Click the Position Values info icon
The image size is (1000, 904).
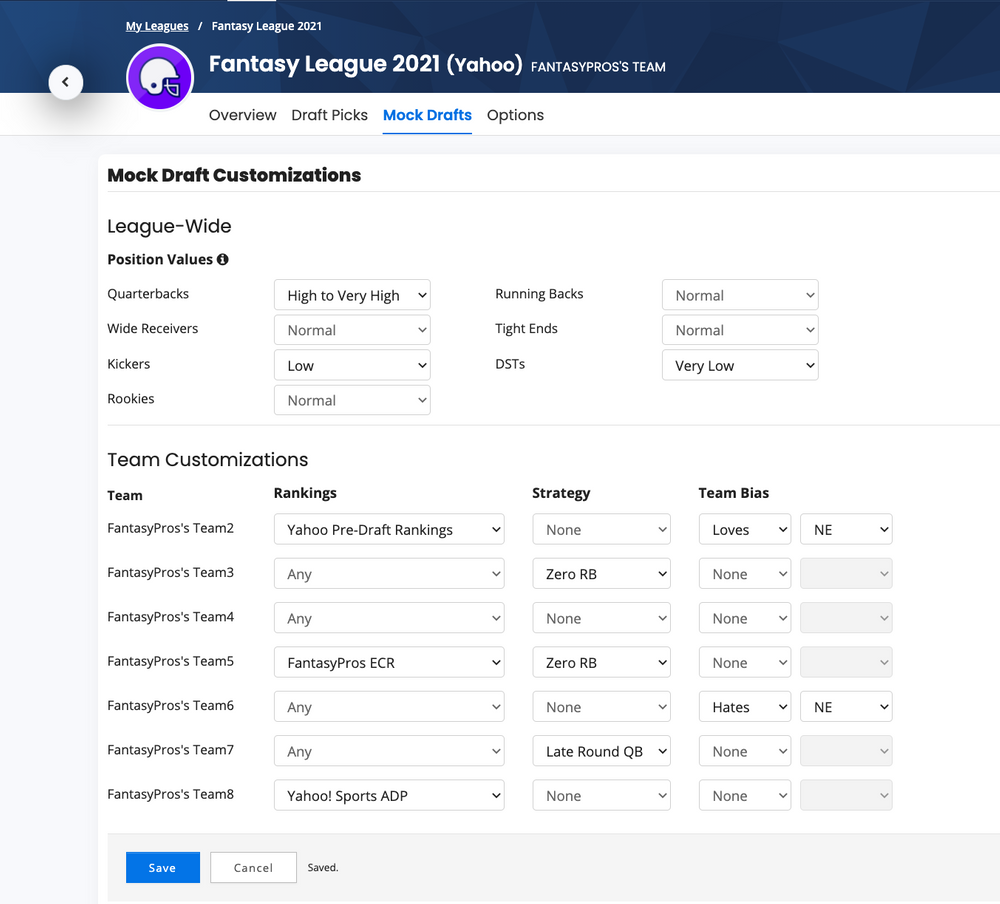(x=222, y=259)
